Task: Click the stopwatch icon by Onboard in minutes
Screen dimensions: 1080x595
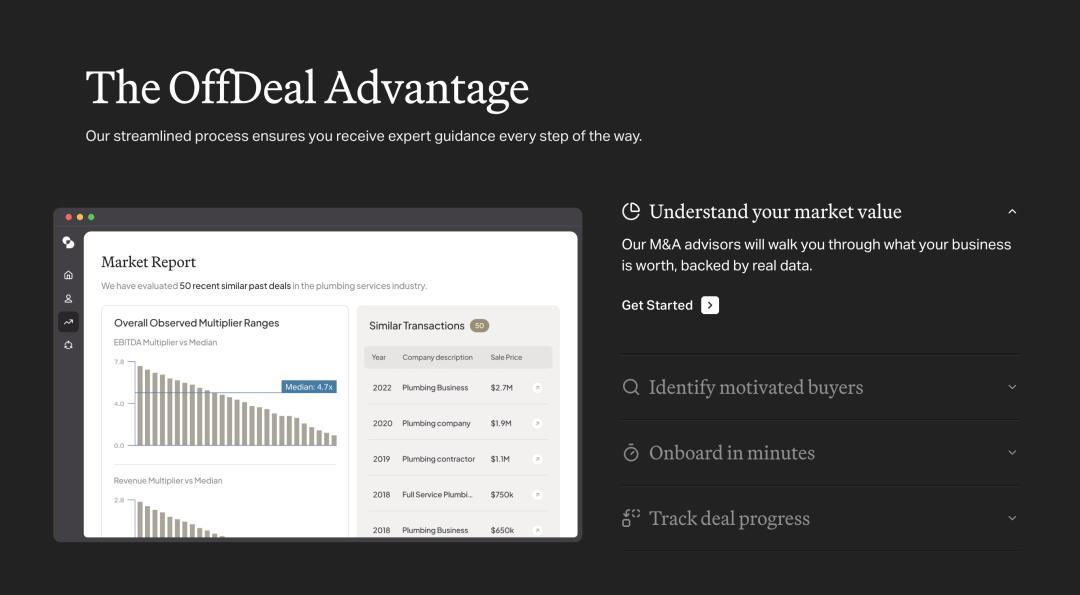Action: (631, 452)
